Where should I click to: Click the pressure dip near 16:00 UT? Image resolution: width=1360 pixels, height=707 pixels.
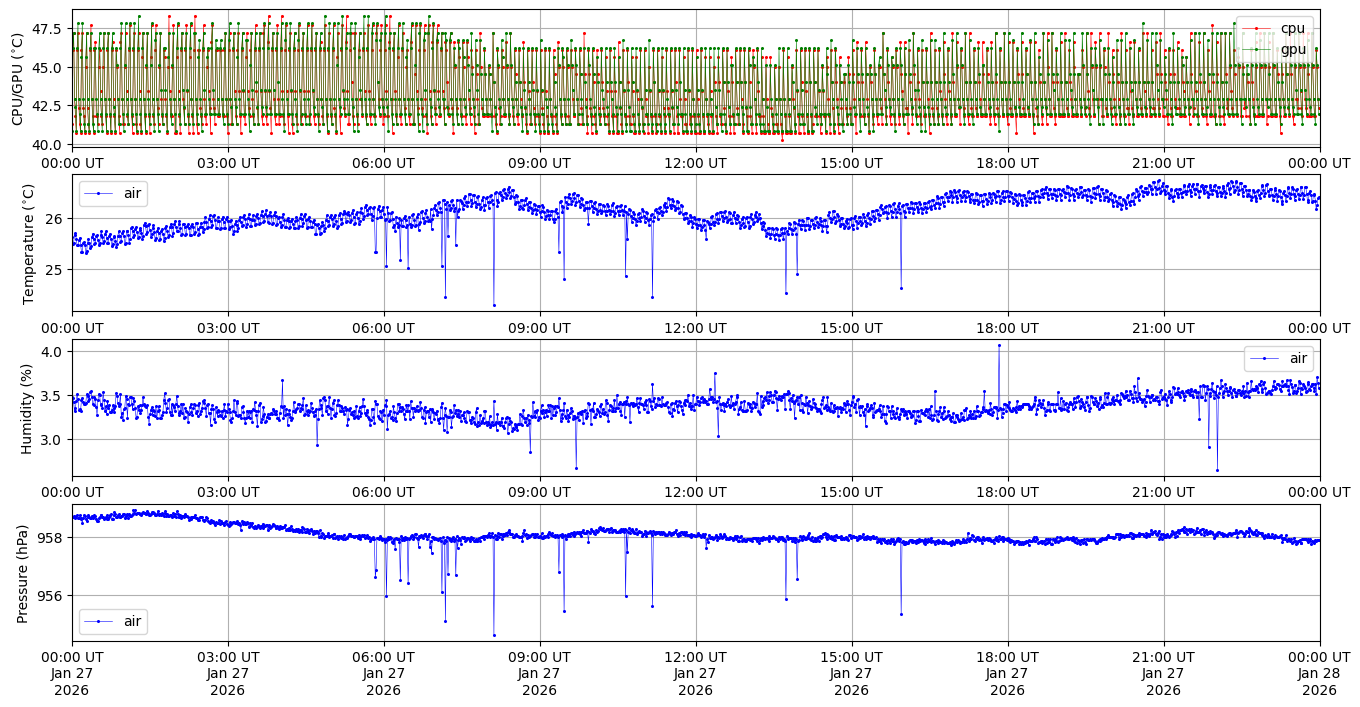[x=901, y=614]
